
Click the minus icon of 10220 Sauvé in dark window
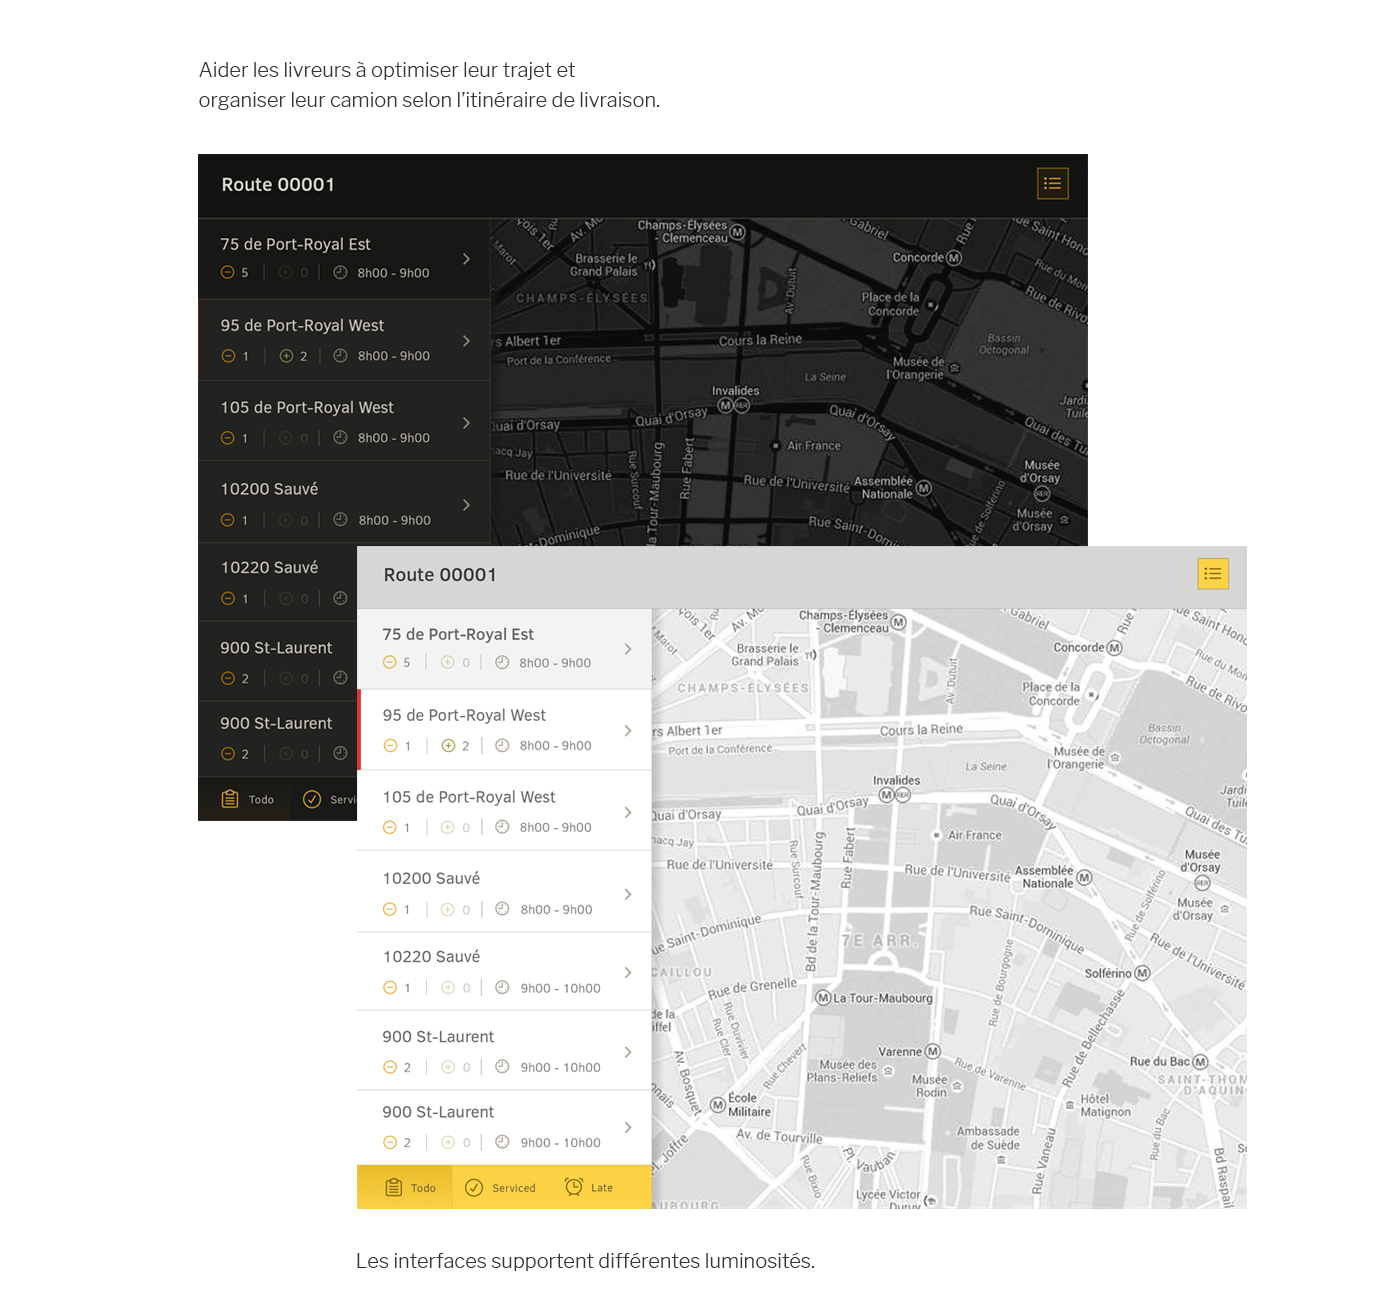(x=228, y=598)
